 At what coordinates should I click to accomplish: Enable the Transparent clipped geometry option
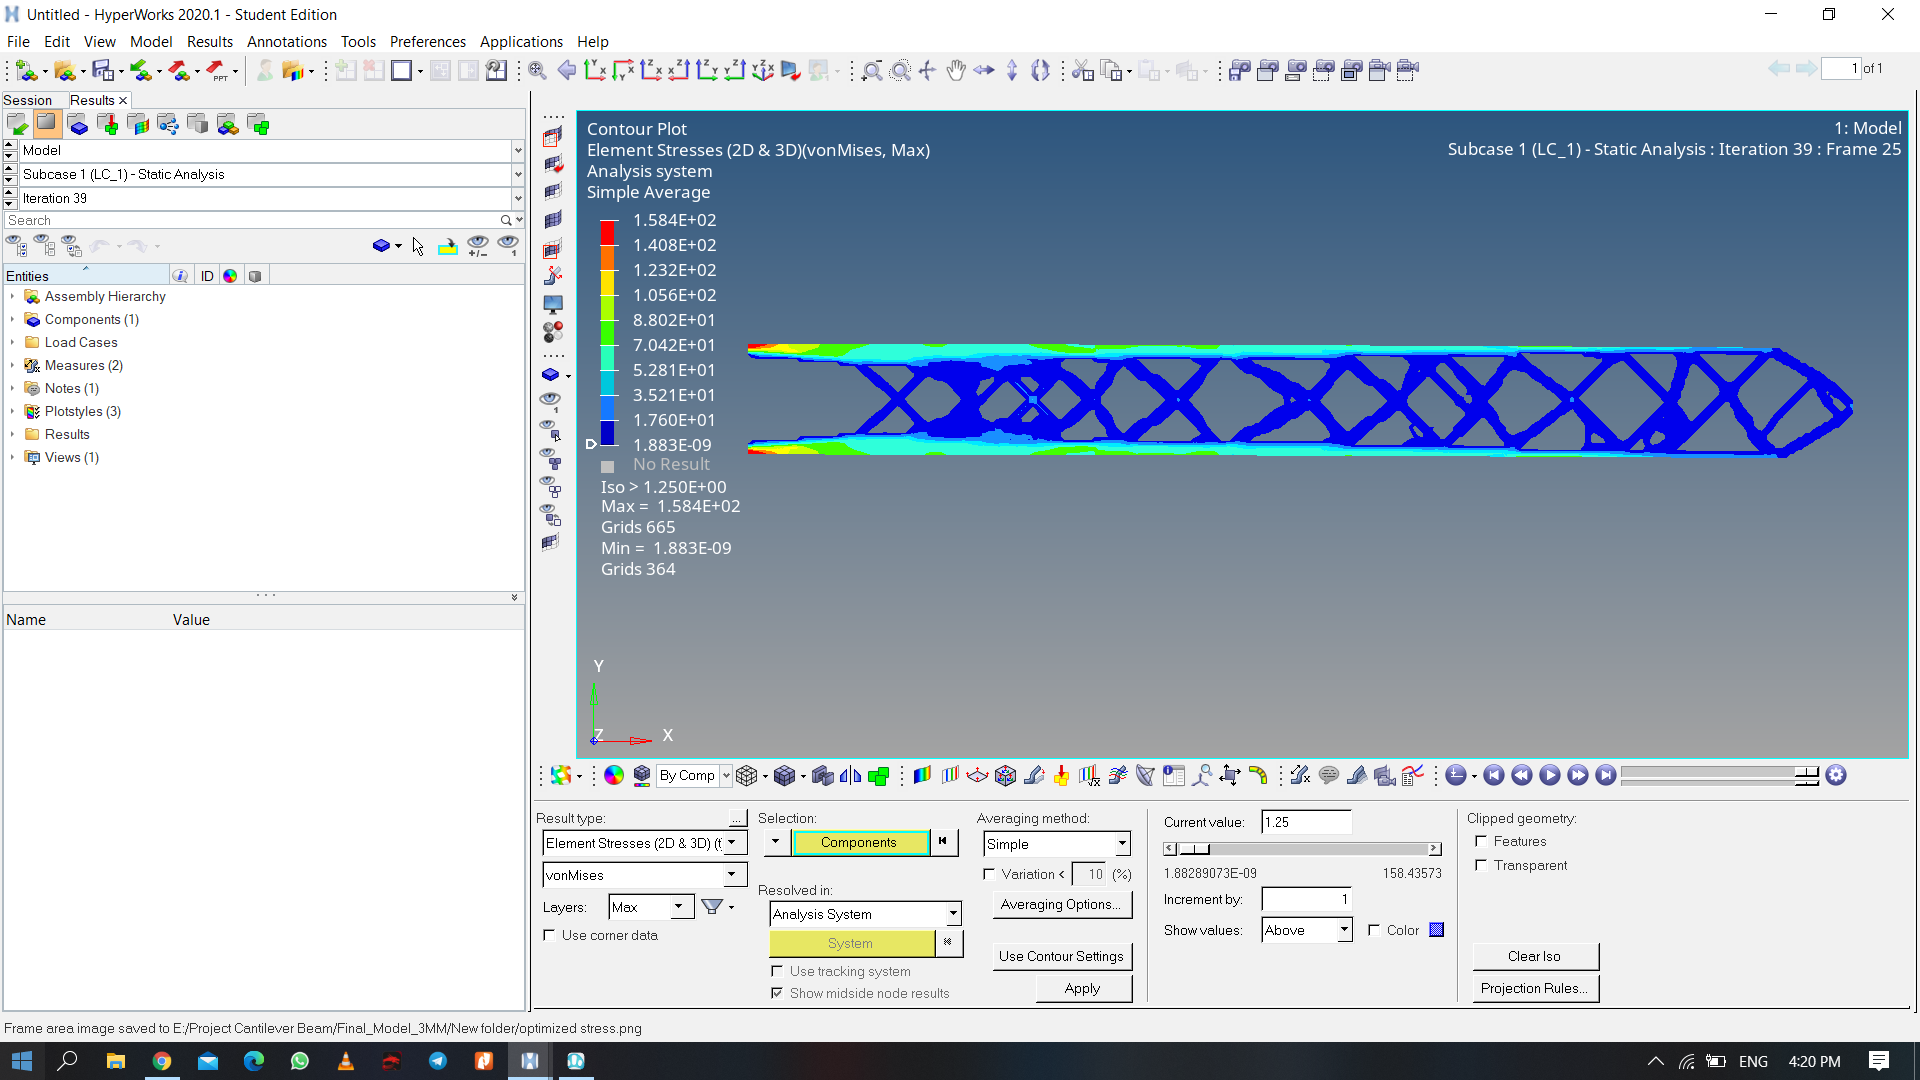(1481, 865)
